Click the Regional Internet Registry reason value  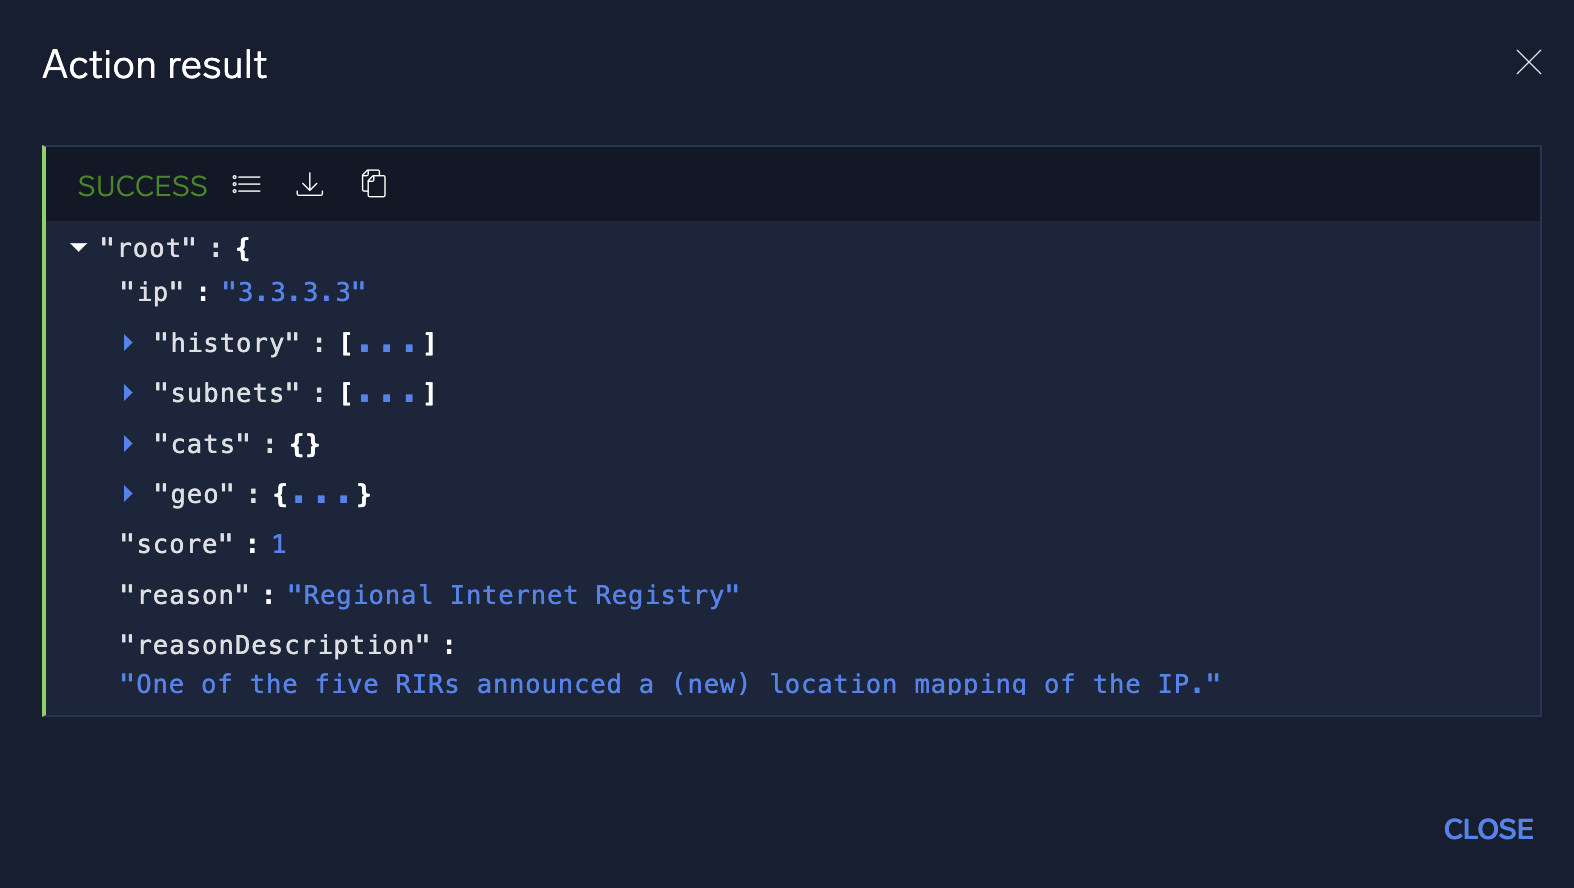(x=513, y=594)
